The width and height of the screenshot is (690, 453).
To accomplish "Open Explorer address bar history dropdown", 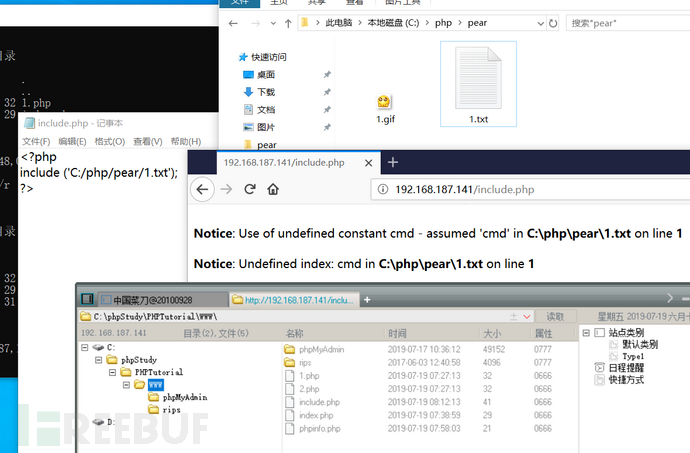I will [x=540, y=23].
